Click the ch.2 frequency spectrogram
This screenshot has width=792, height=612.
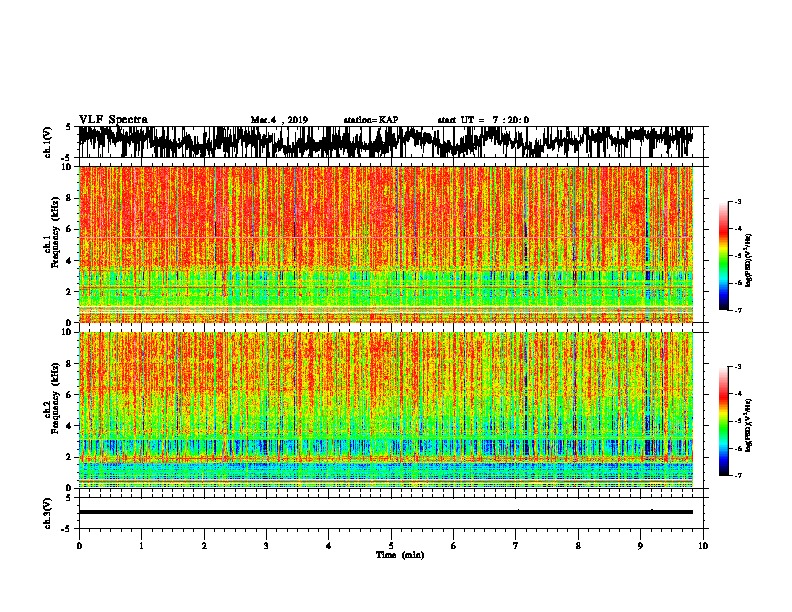click(386, 410)
